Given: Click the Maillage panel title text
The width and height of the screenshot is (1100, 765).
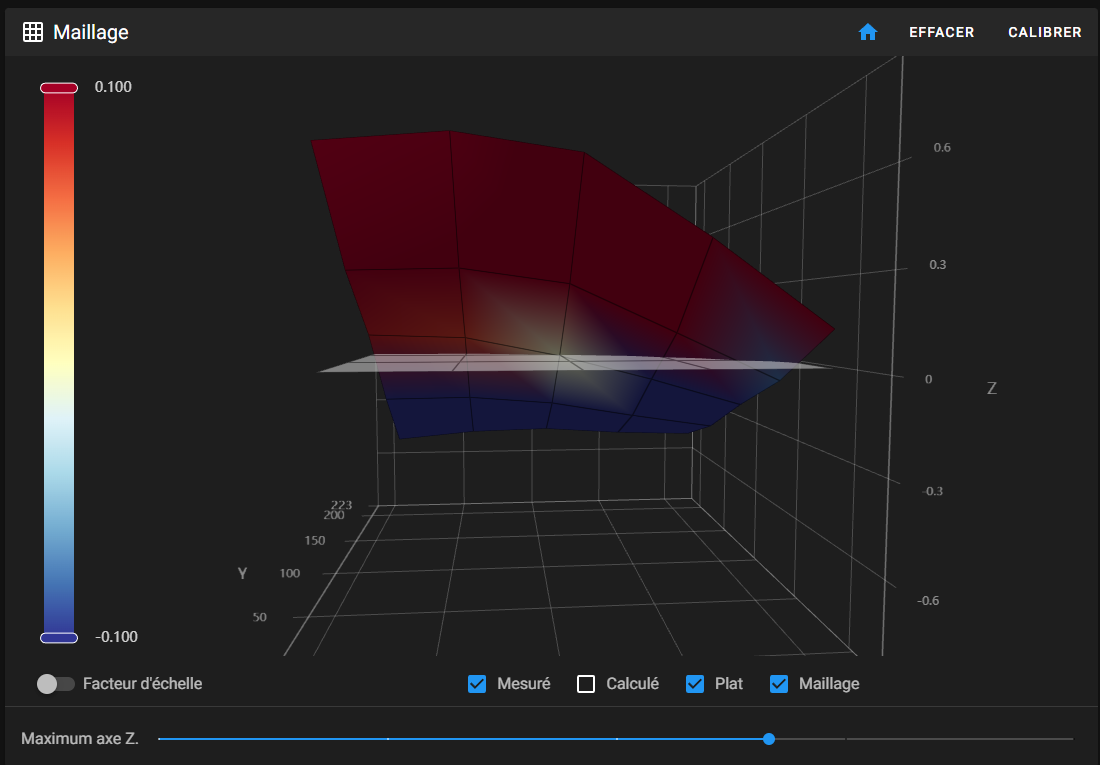Looking at the screenshot, I should [91, 32].
